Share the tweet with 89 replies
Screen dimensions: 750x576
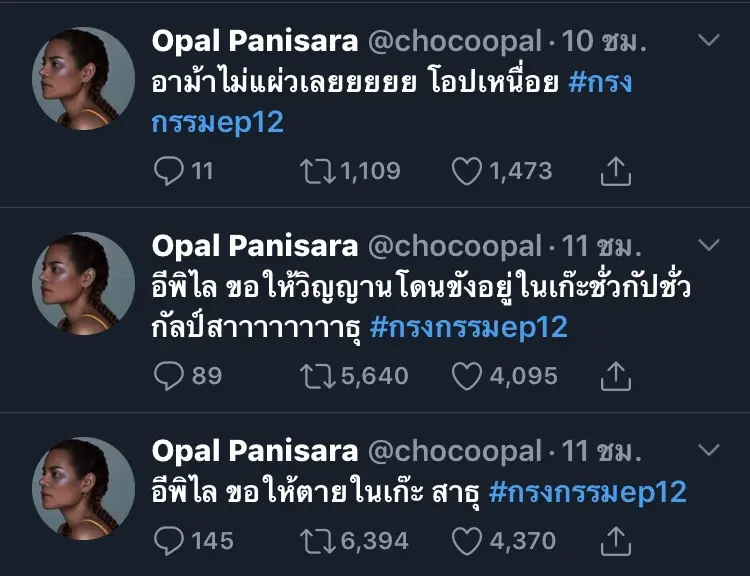(x=617, y=375)
